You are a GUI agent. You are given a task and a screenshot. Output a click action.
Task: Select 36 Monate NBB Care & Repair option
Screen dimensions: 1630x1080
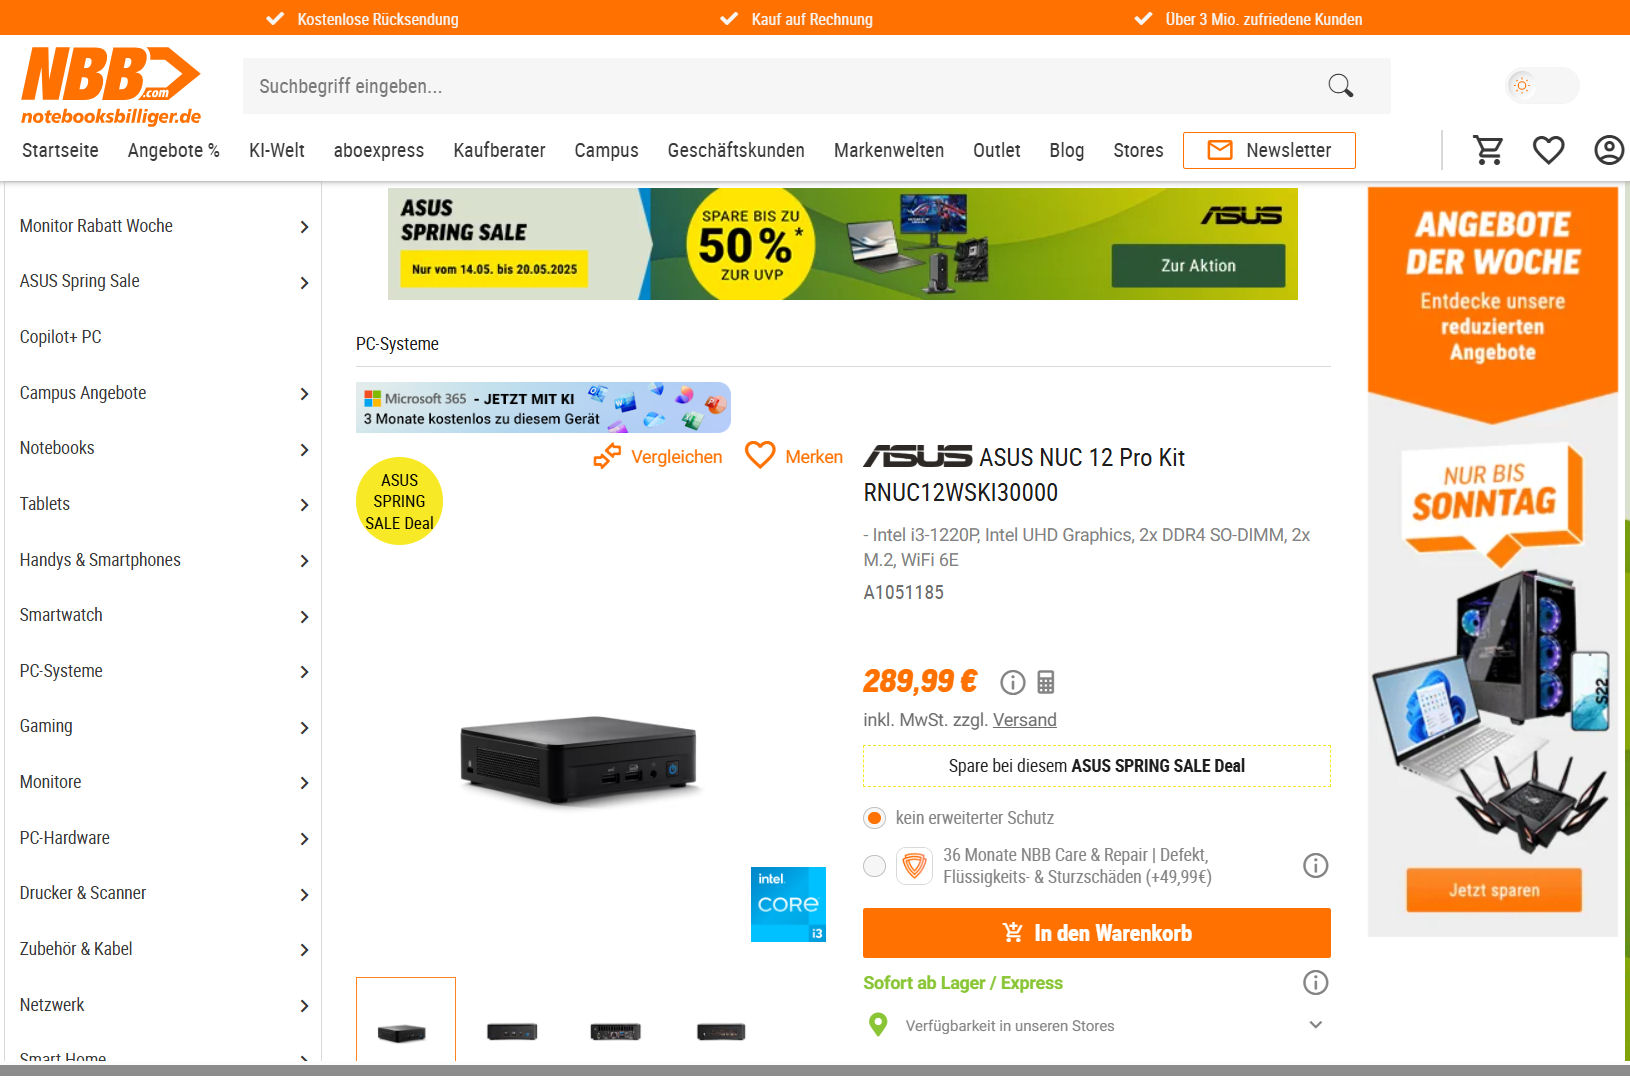coord(875,866)
